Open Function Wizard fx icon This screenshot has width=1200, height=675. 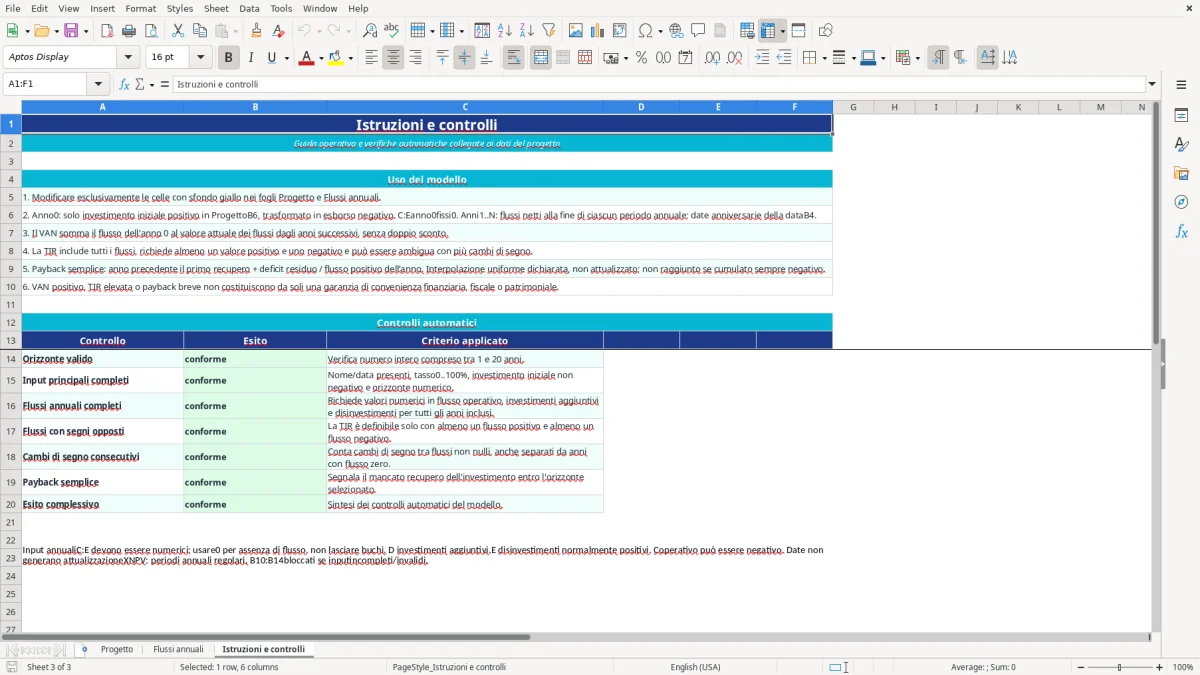click(x=125, y=84)
